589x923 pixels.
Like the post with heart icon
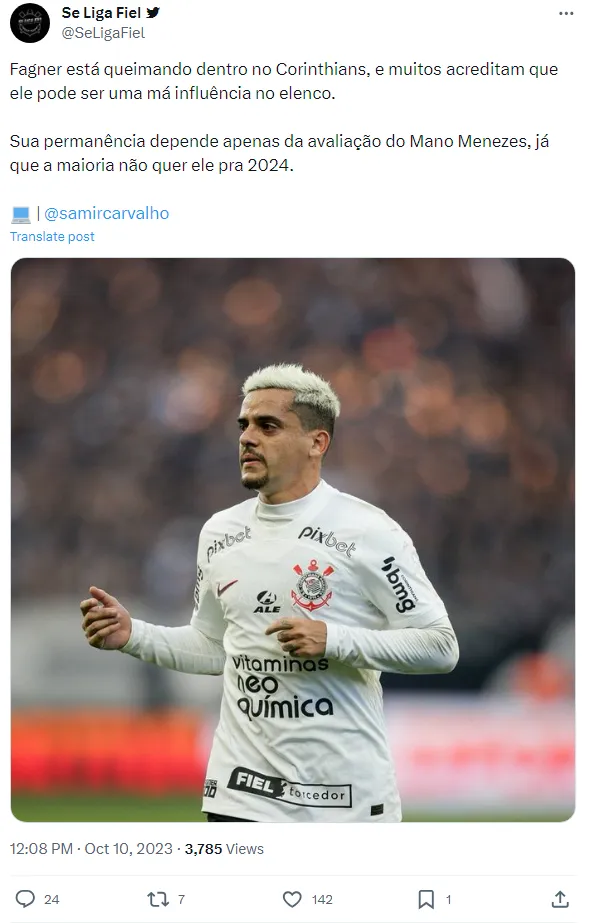point(292,899)
